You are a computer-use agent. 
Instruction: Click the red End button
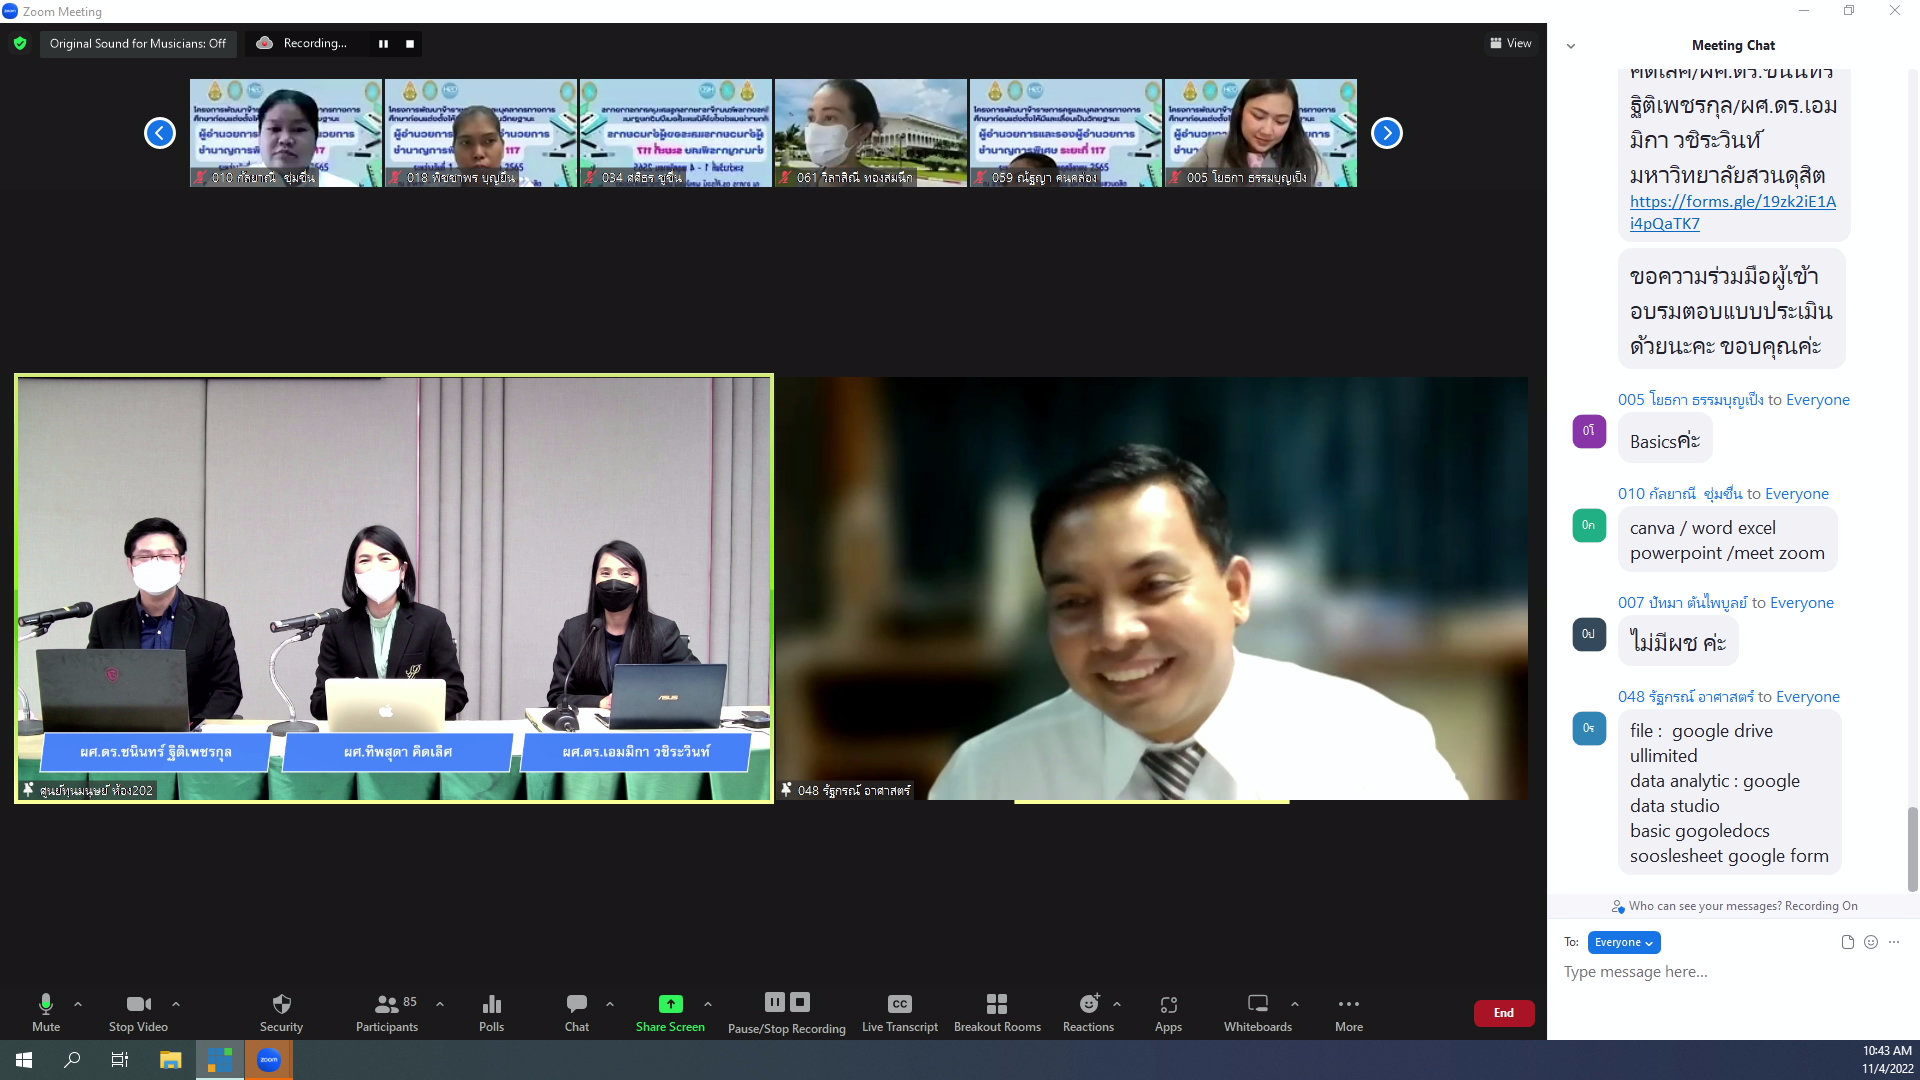[x=1503, y=1013]
